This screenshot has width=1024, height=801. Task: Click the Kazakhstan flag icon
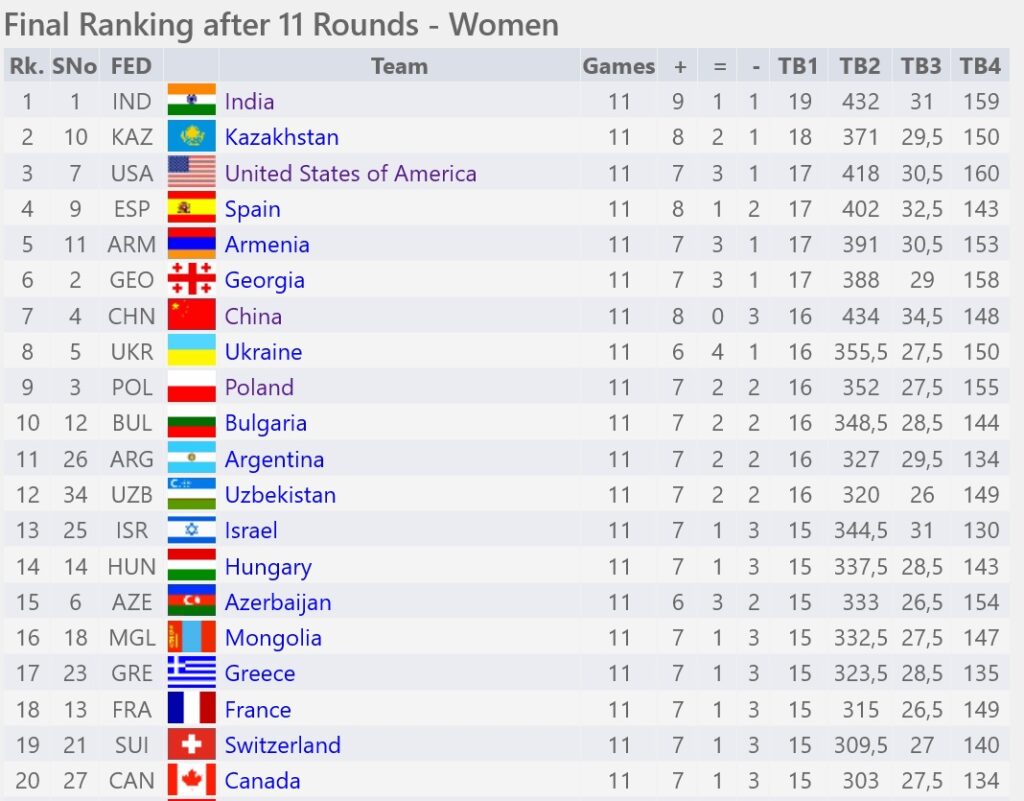pos(191,136)
